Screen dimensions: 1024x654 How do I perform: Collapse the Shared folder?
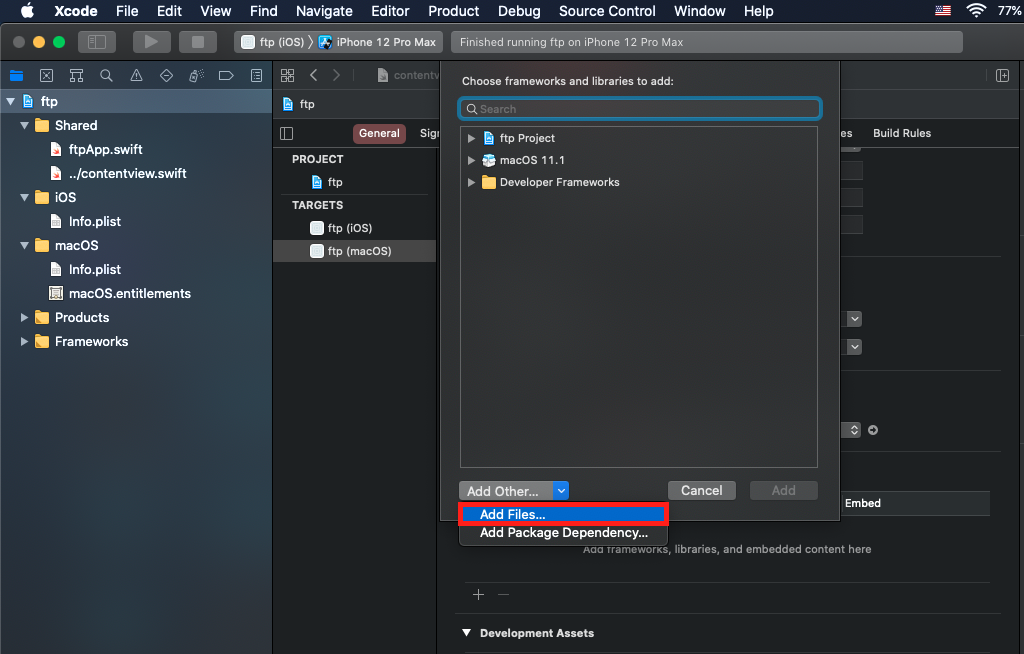pos(24,125)
